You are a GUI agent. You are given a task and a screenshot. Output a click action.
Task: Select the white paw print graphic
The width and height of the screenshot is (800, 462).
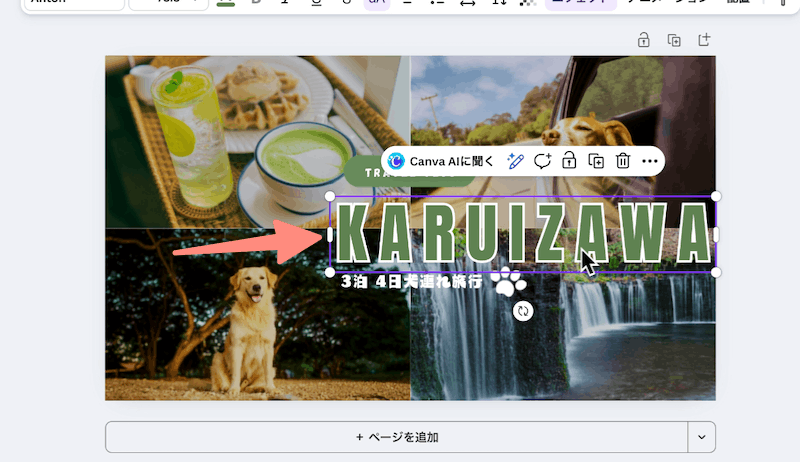(x=508, y=281)
